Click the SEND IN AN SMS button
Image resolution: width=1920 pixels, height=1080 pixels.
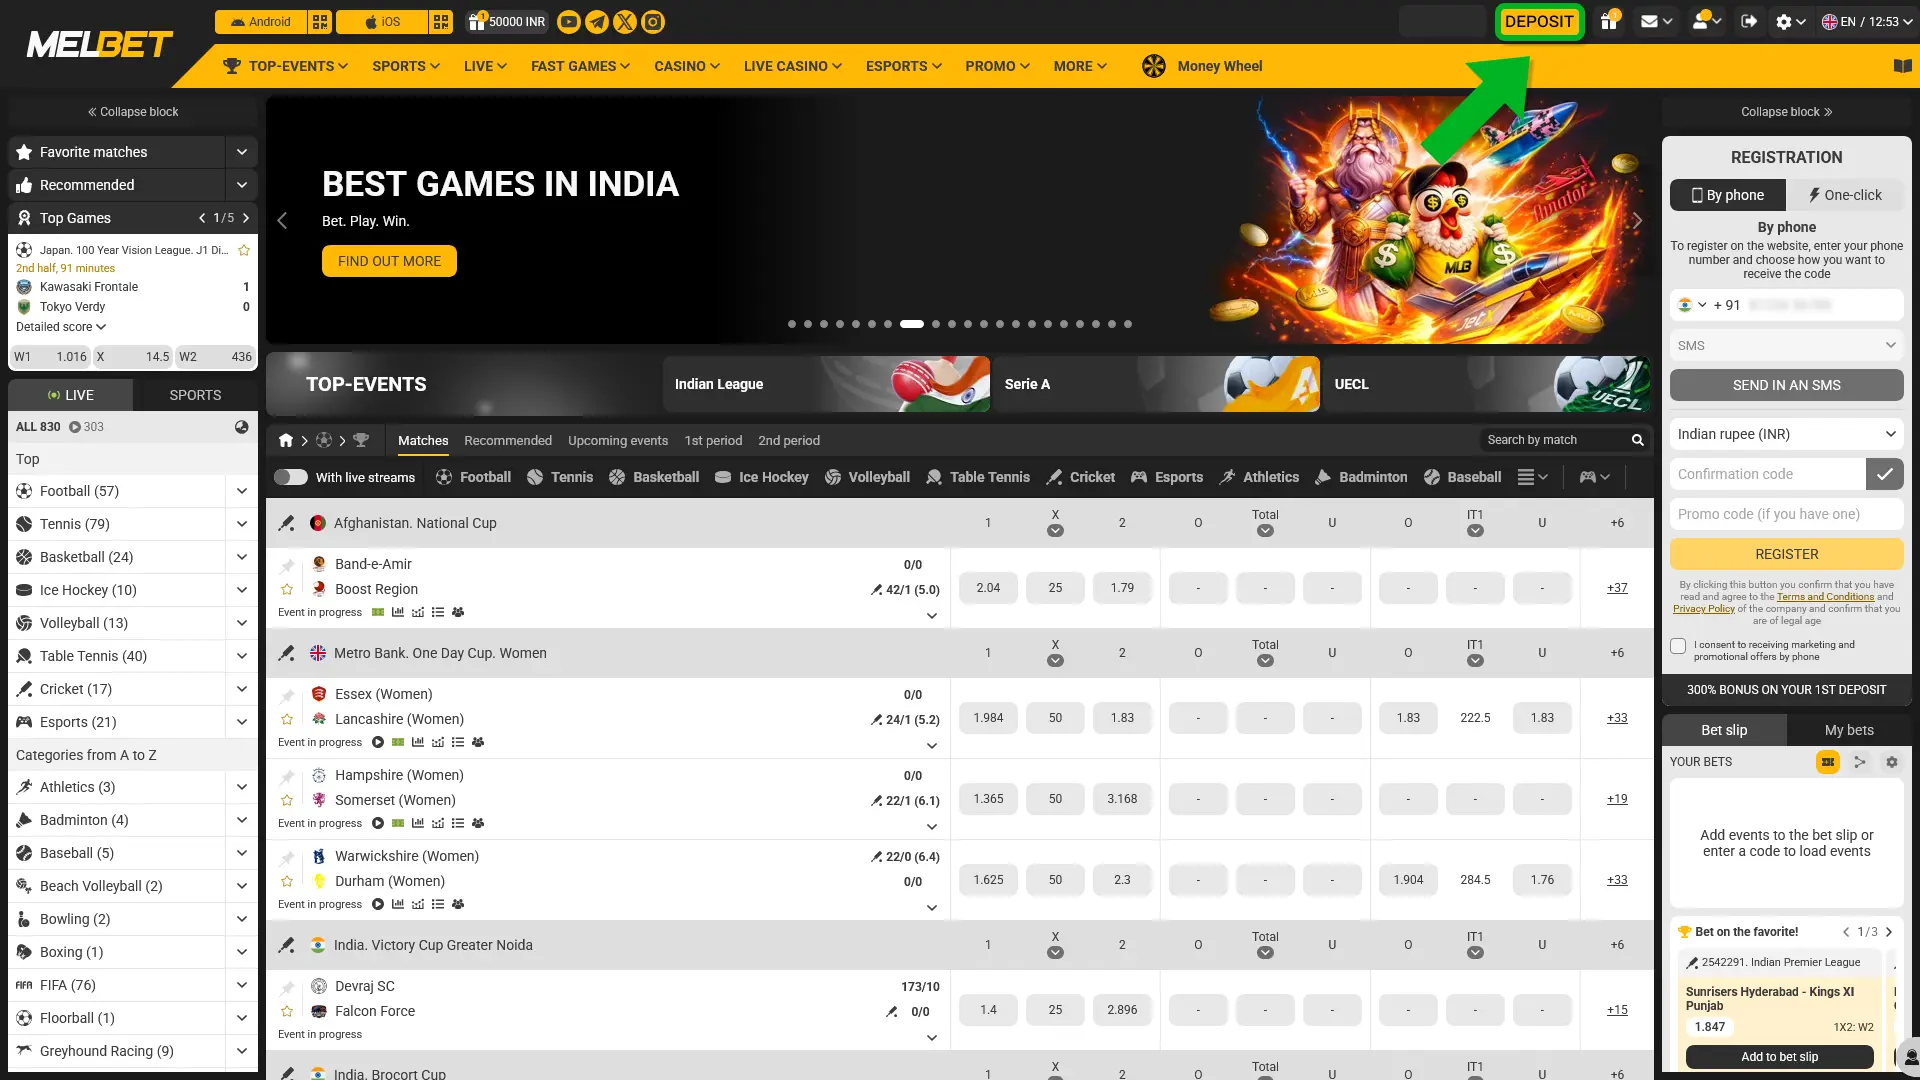click(1787, 385)
